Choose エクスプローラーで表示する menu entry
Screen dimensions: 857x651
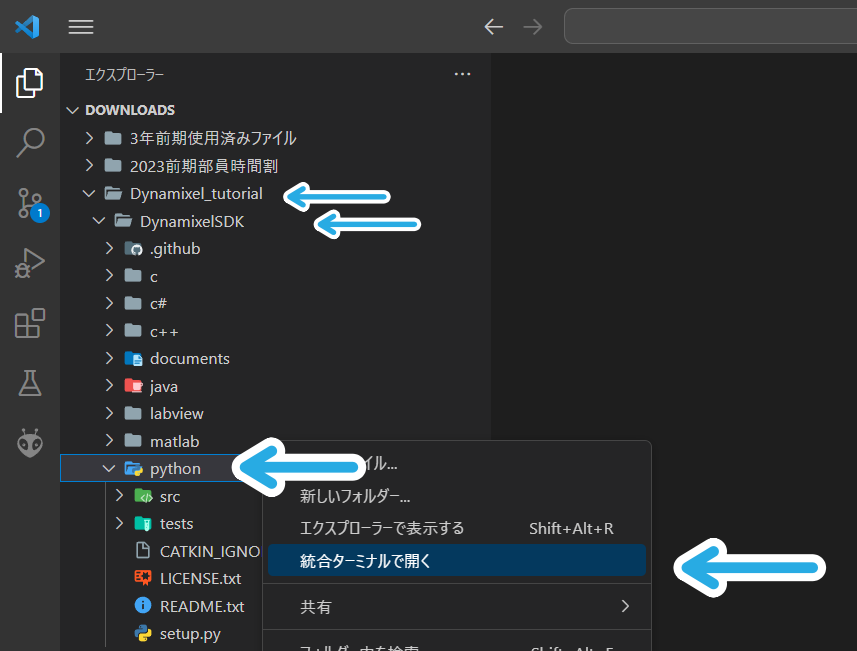[x=456, y=528]
